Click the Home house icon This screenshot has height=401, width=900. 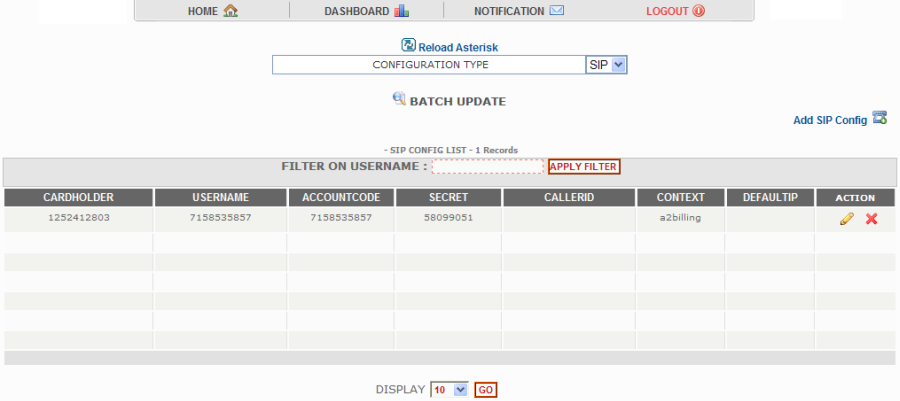[x=230, y=11]
